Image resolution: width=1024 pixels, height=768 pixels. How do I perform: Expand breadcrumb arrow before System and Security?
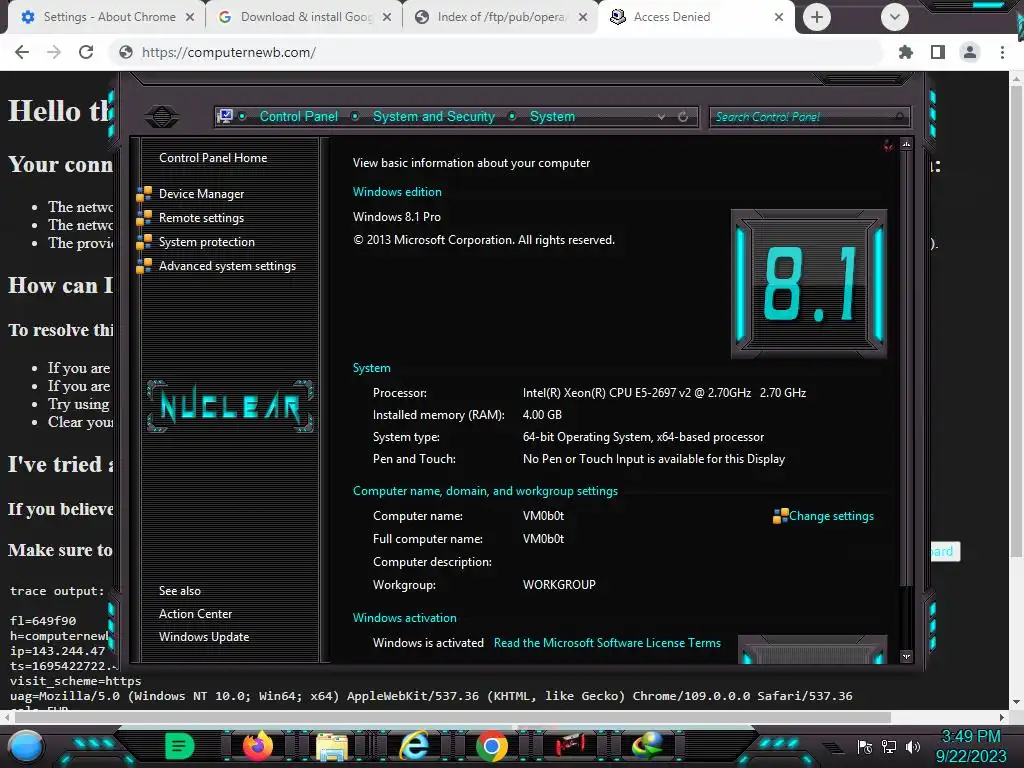pyautogui.click(x=355, y=116)
